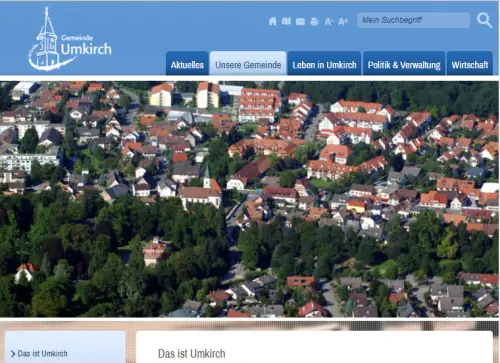This screenshot has height=363, width=500.
Task: Open the sitemap map icon
Action: (x=286, y=21)
